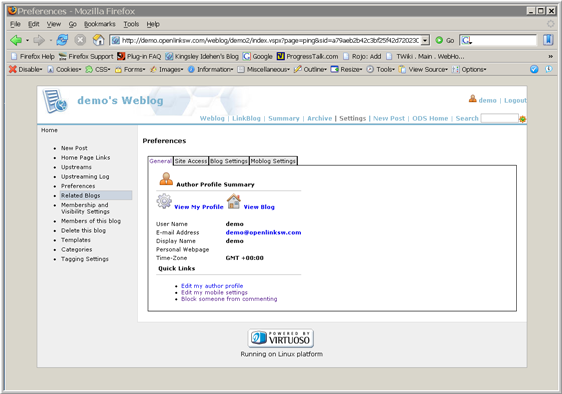Click the green Go button
Screen dimensions: 562x394
(444, 40)
